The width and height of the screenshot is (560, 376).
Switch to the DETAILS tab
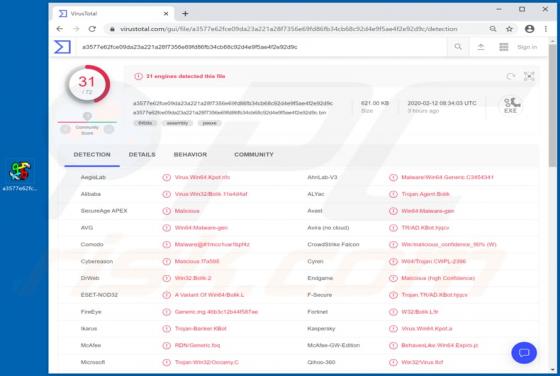(142, 155)
